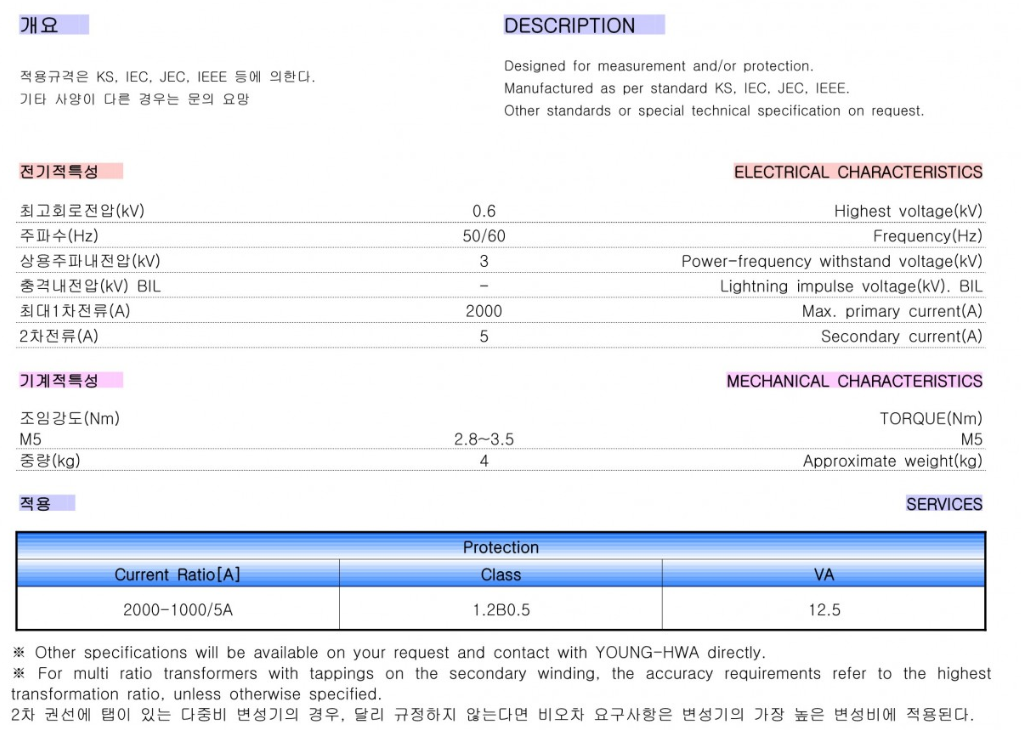Click the 12.5 VA value cell
Image resolution: width=1021 pixels, height=730 pixels.
pos(824,610)
